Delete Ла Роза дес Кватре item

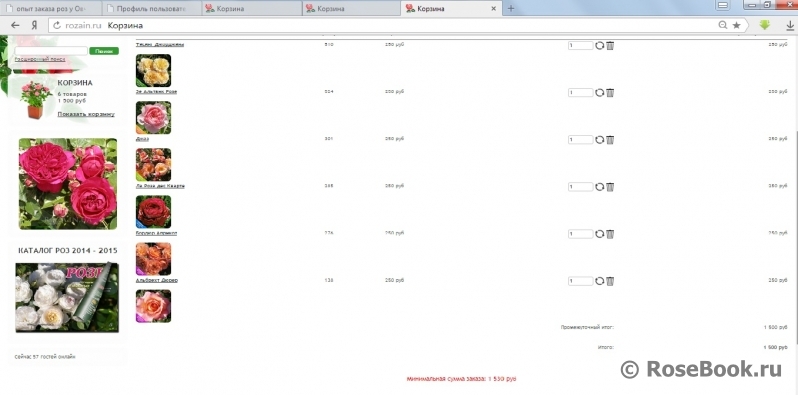[610, 187]
